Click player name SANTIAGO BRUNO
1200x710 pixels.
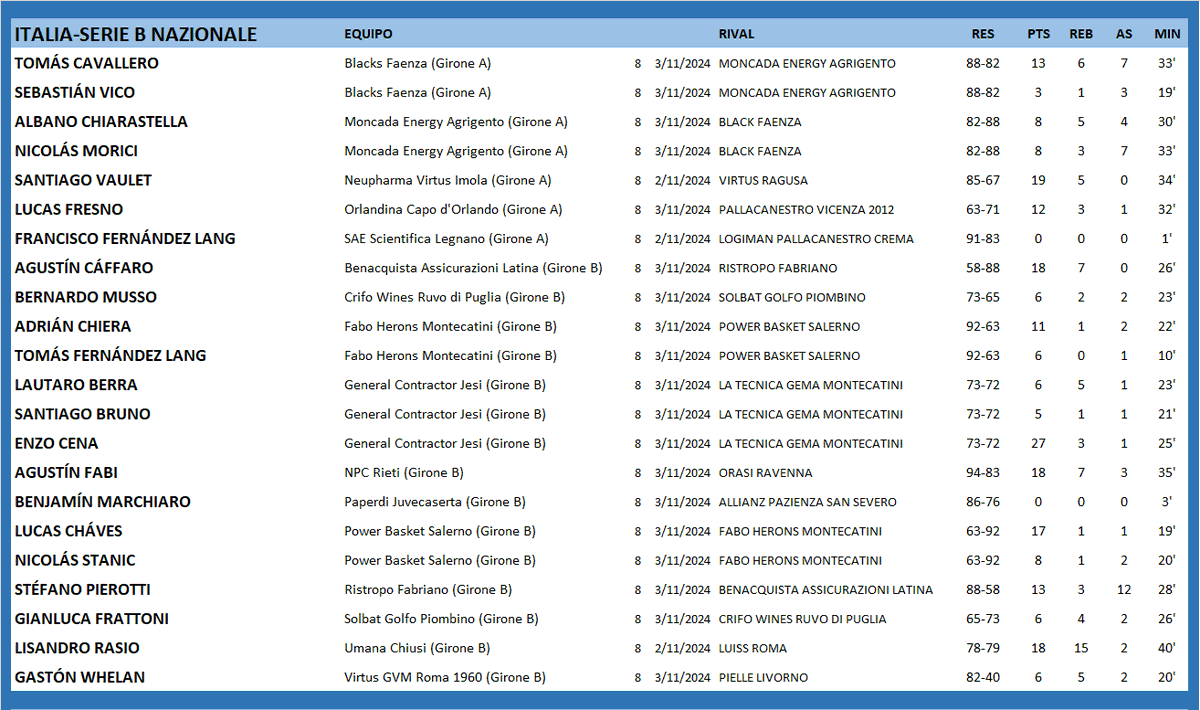[x=83, y=414]
